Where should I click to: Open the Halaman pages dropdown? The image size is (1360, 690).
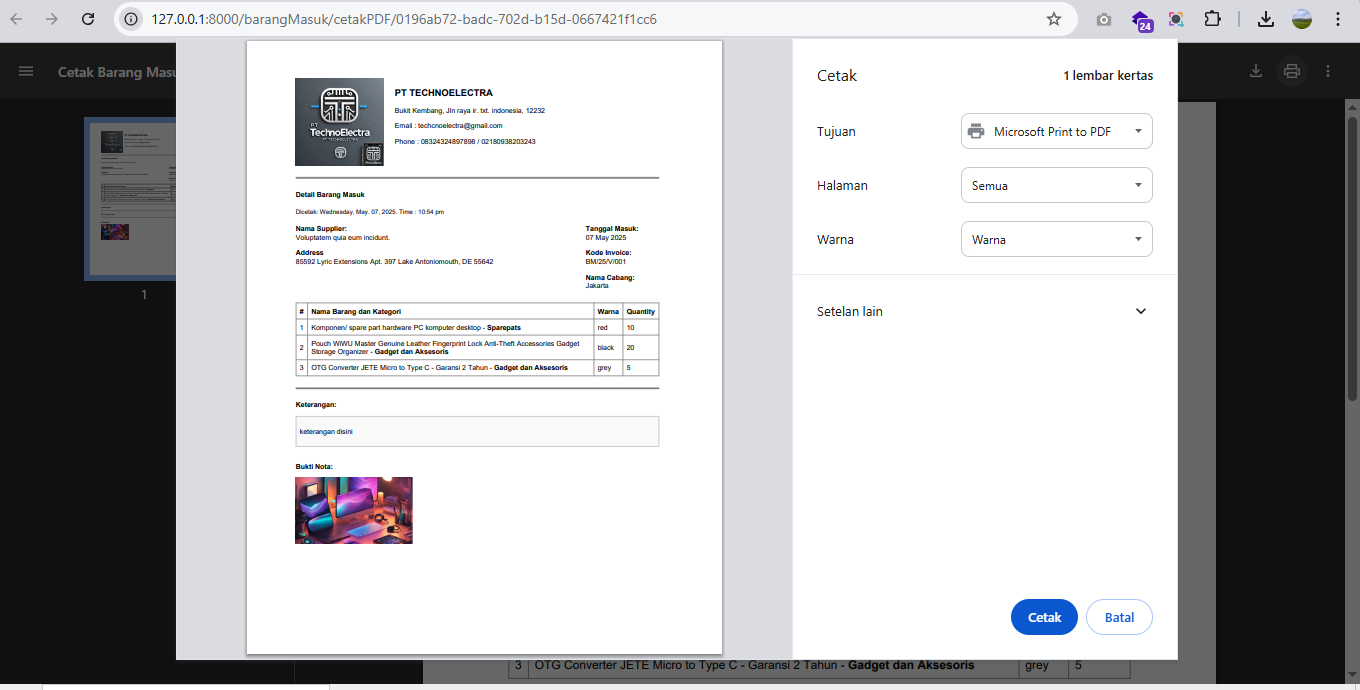[x=1056, y=185]
